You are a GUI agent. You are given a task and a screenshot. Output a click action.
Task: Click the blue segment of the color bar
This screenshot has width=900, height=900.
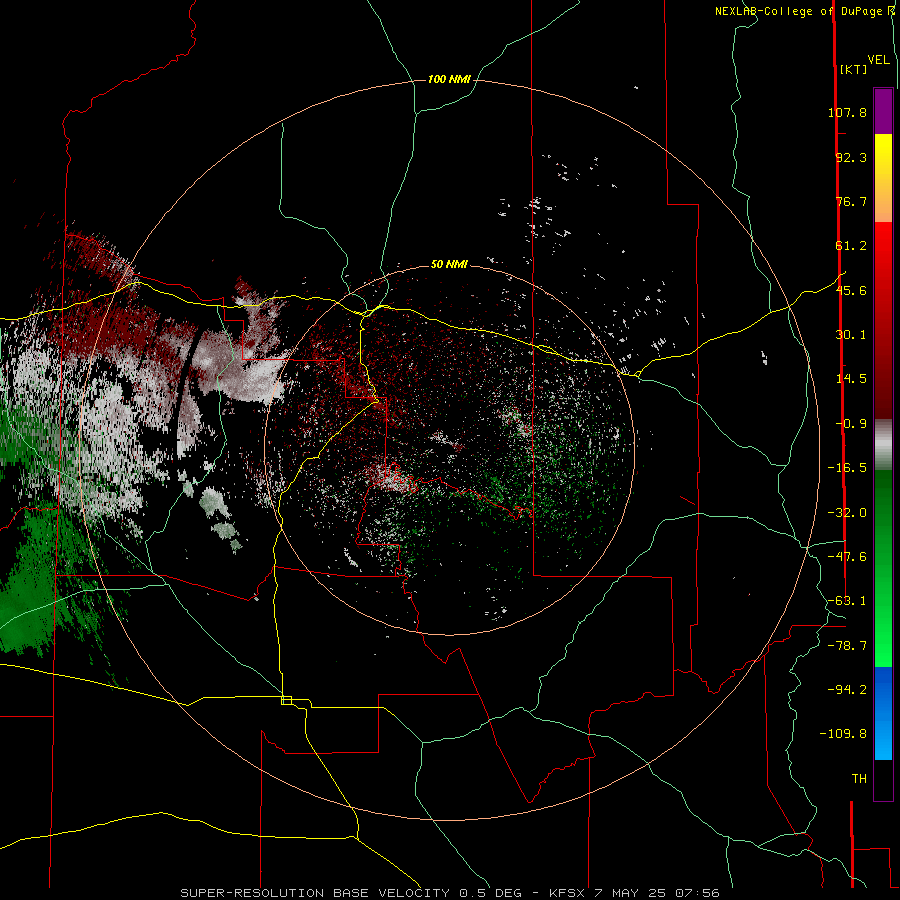point(883,713)
